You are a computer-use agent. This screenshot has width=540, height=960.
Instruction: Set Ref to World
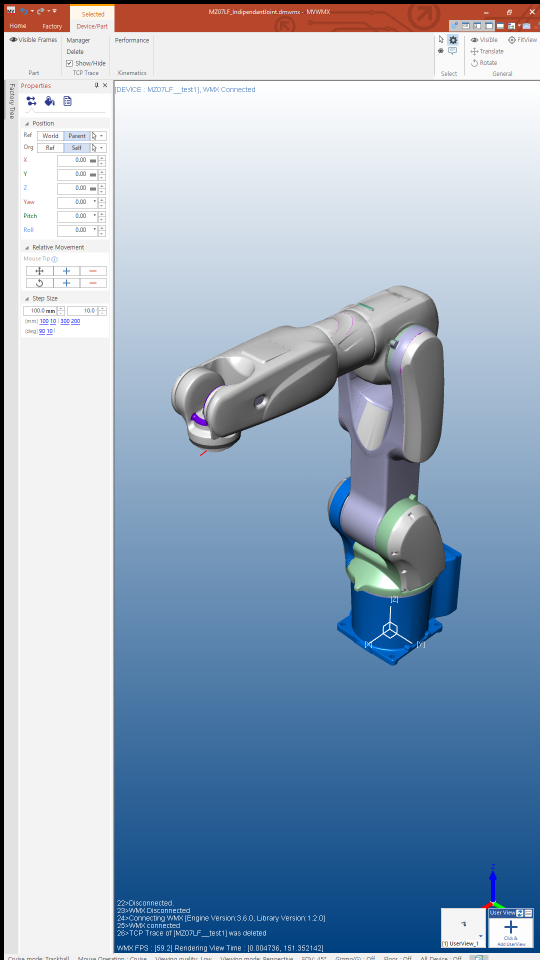click(50, 136)
